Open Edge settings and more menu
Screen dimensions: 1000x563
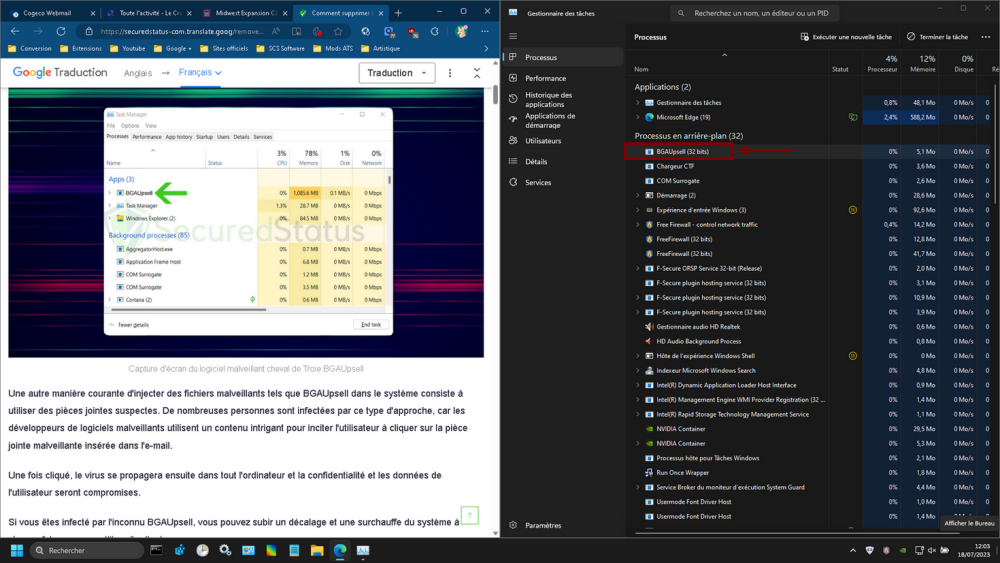(485, 31)
